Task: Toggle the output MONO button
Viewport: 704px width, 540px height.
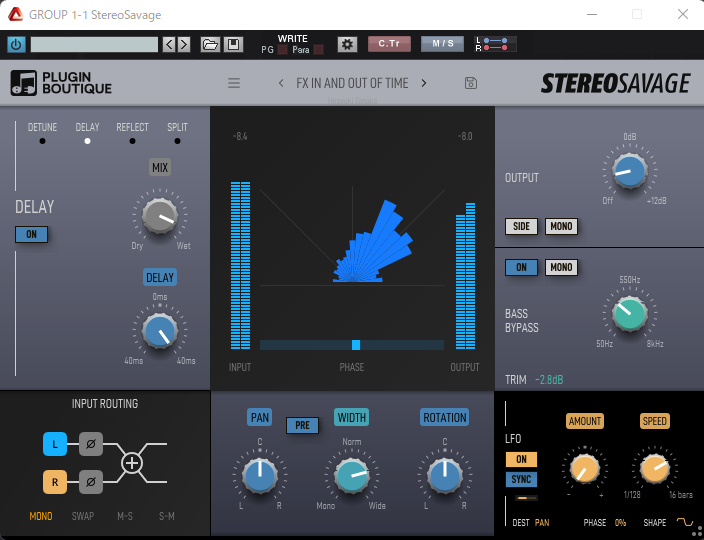Action: (x=561, y=226)
